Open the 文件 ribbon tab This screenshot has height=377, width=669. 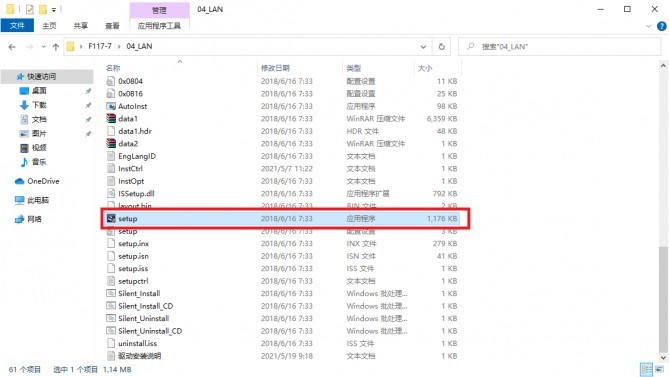(x=17, y=26)
